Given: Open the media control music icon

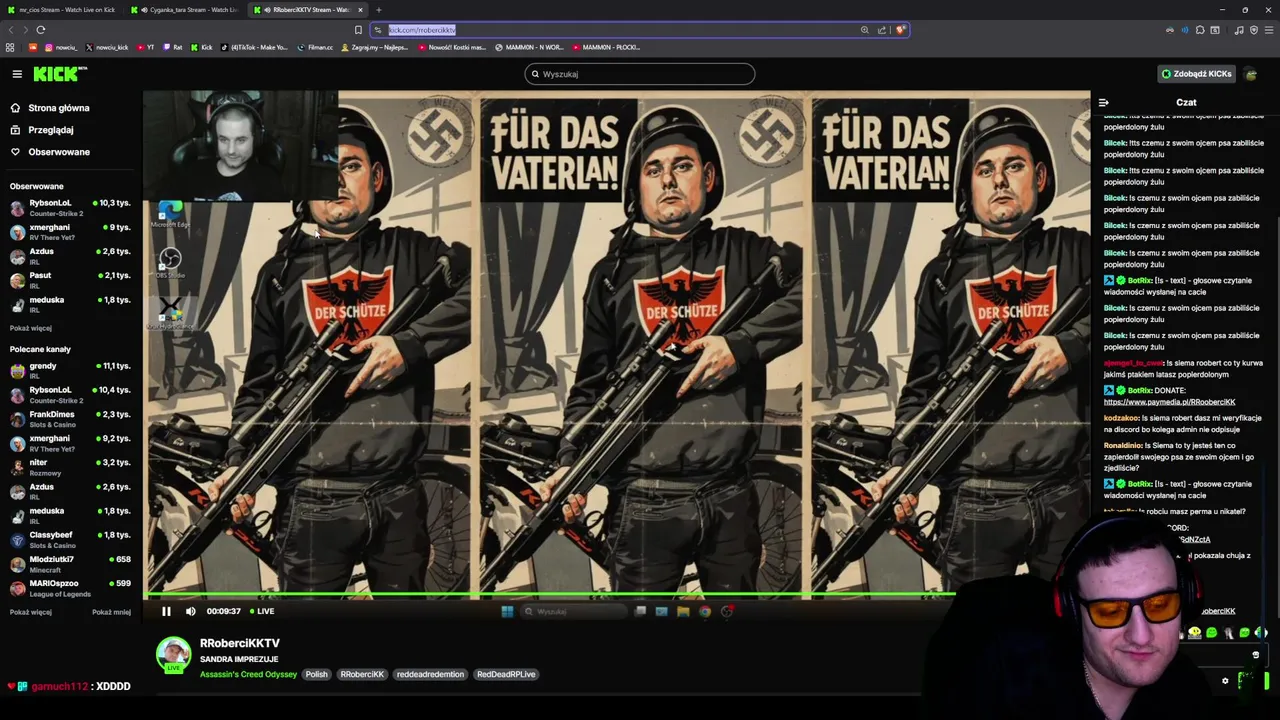Looking at the screenshot, I should coord(1239,30).
